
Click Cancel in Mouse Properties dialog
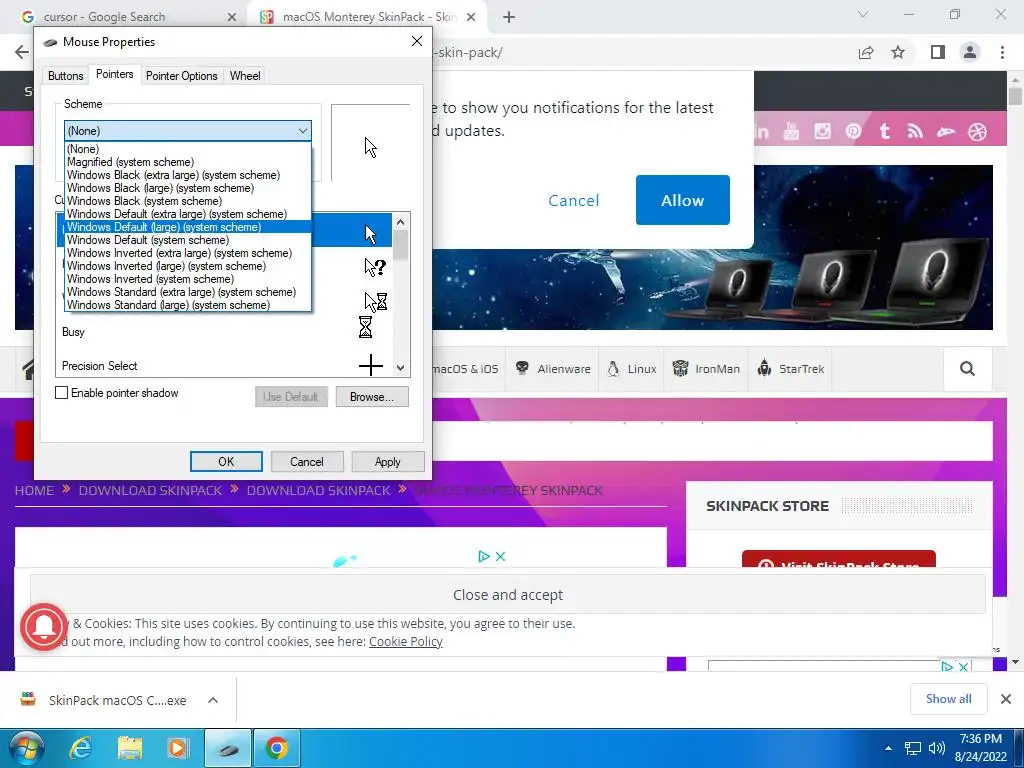point(306,462)
